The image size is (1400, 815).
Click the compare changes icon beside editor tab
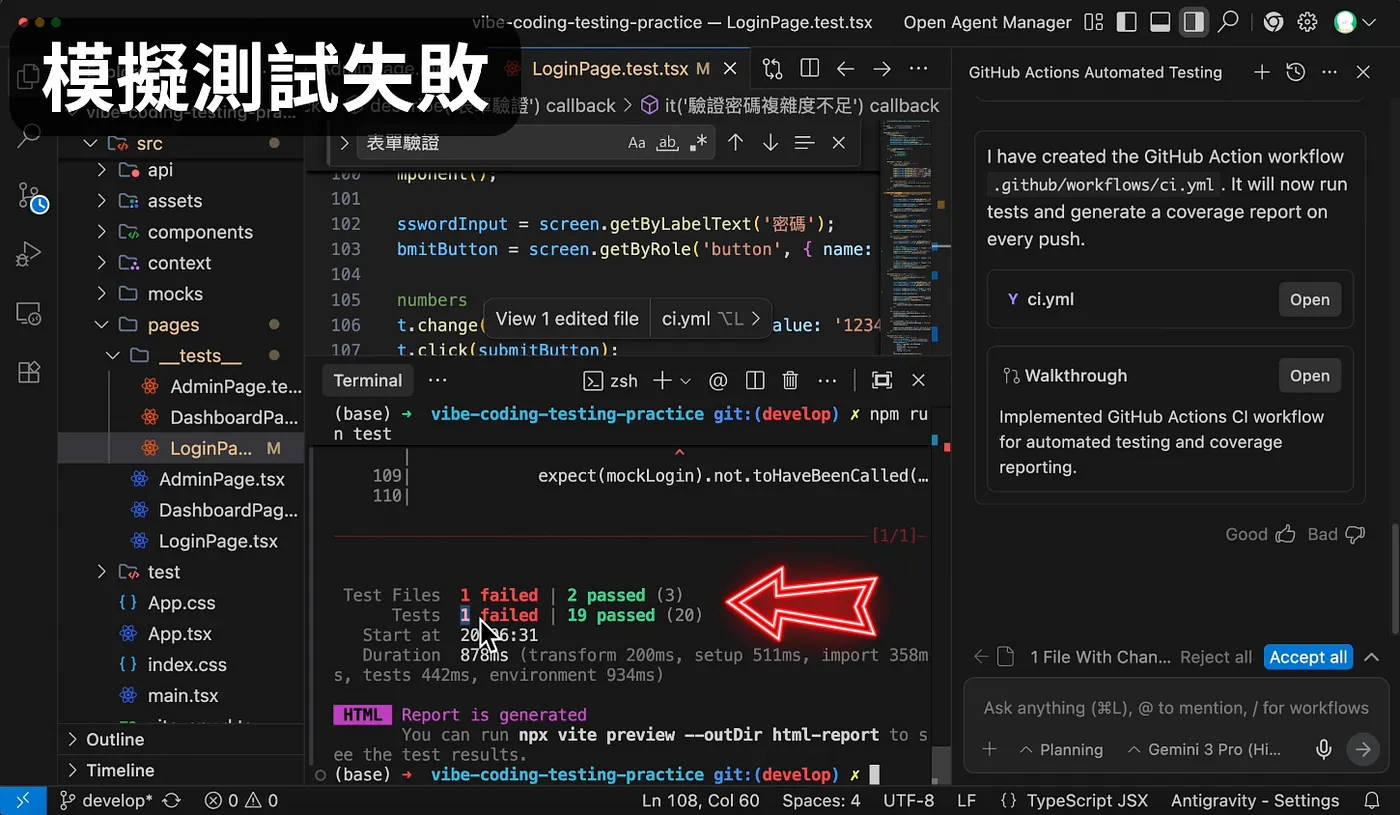[x=773, y=69]
